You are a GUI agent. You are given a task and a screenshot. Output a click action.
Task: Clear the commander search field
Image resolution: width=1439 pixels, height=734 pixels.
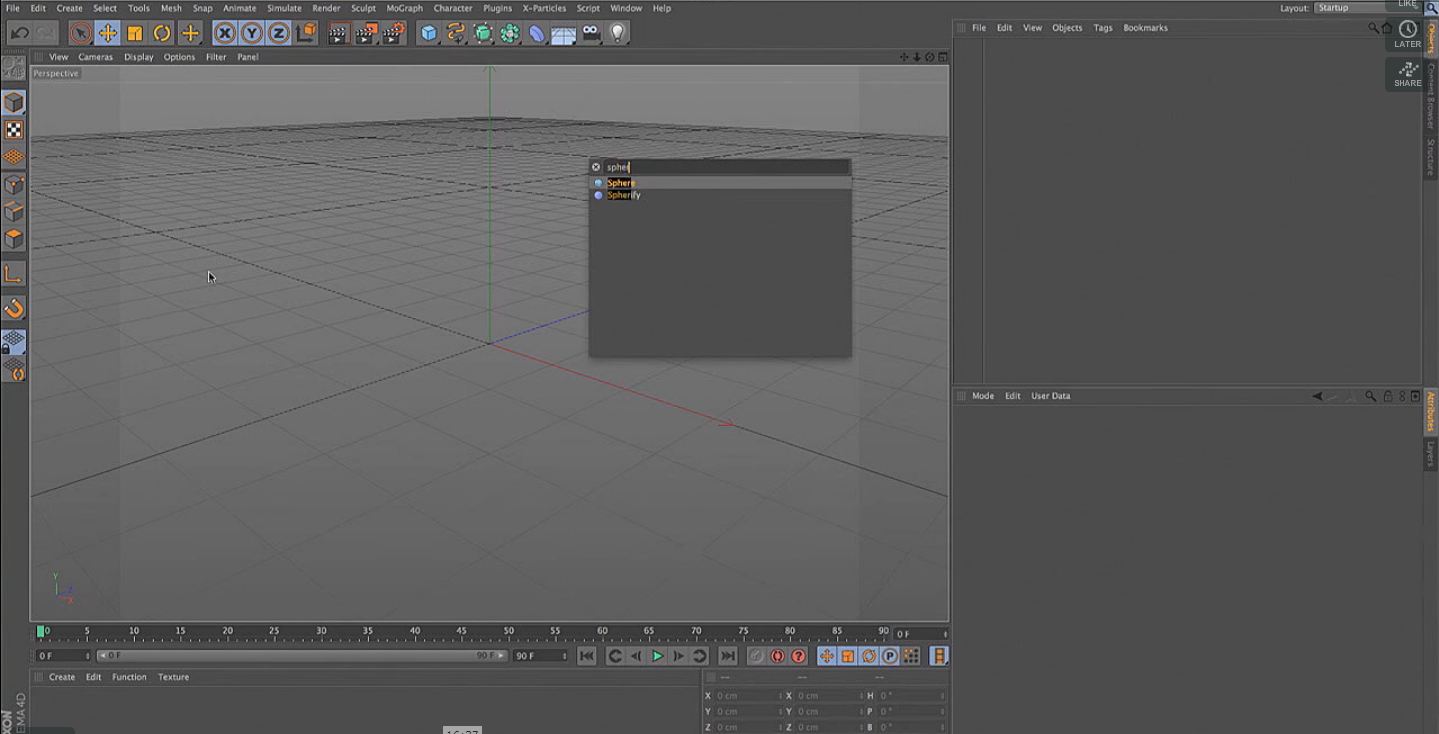596,167
